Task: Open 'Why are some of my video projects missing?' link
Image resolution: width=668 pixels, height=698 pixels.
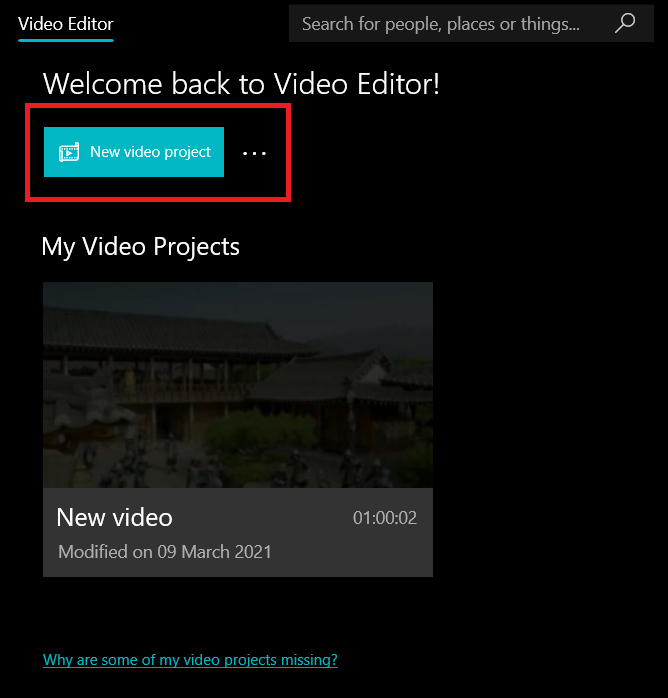Action: (x=190, y=660)
